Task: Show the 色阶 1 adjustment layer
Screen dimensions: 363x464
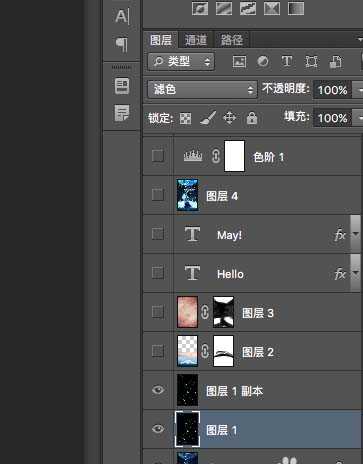Action: 158,156
